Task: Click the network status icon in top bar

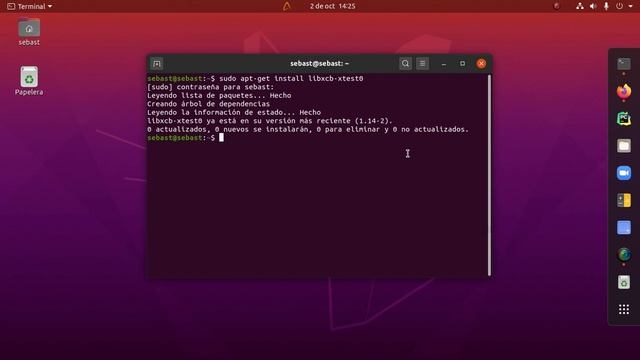Action: click(x=580, y=6)
